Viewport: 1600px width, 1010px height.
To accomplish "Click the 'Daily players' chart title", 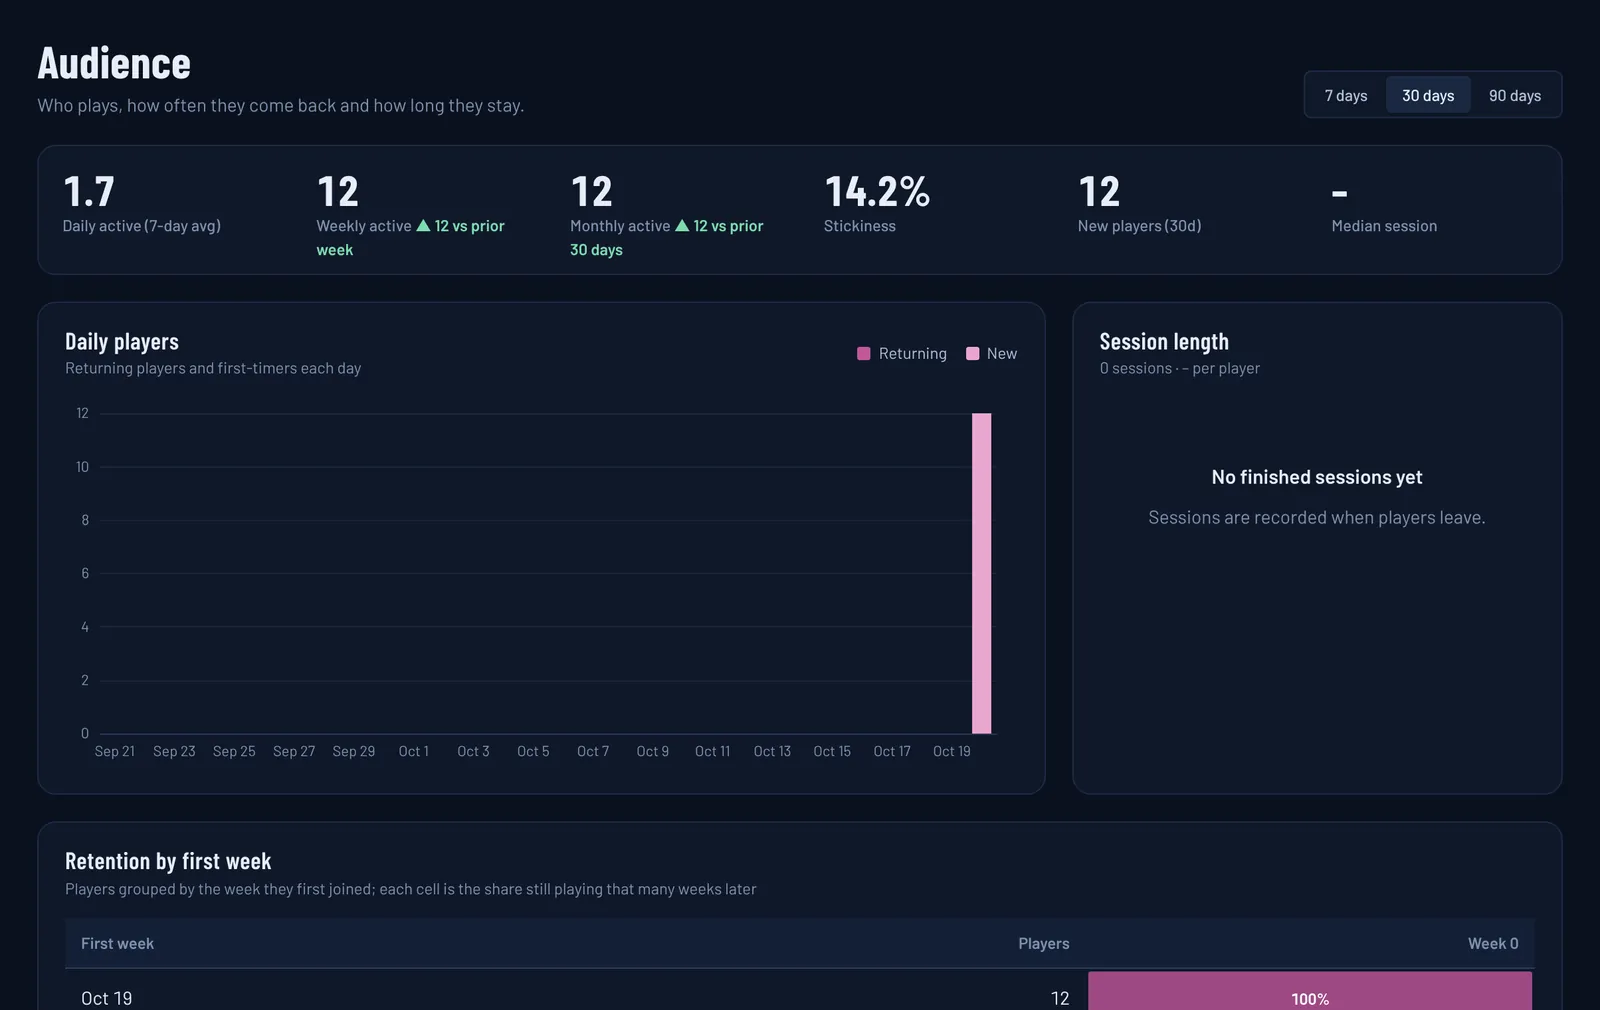I will coord(122,342).
